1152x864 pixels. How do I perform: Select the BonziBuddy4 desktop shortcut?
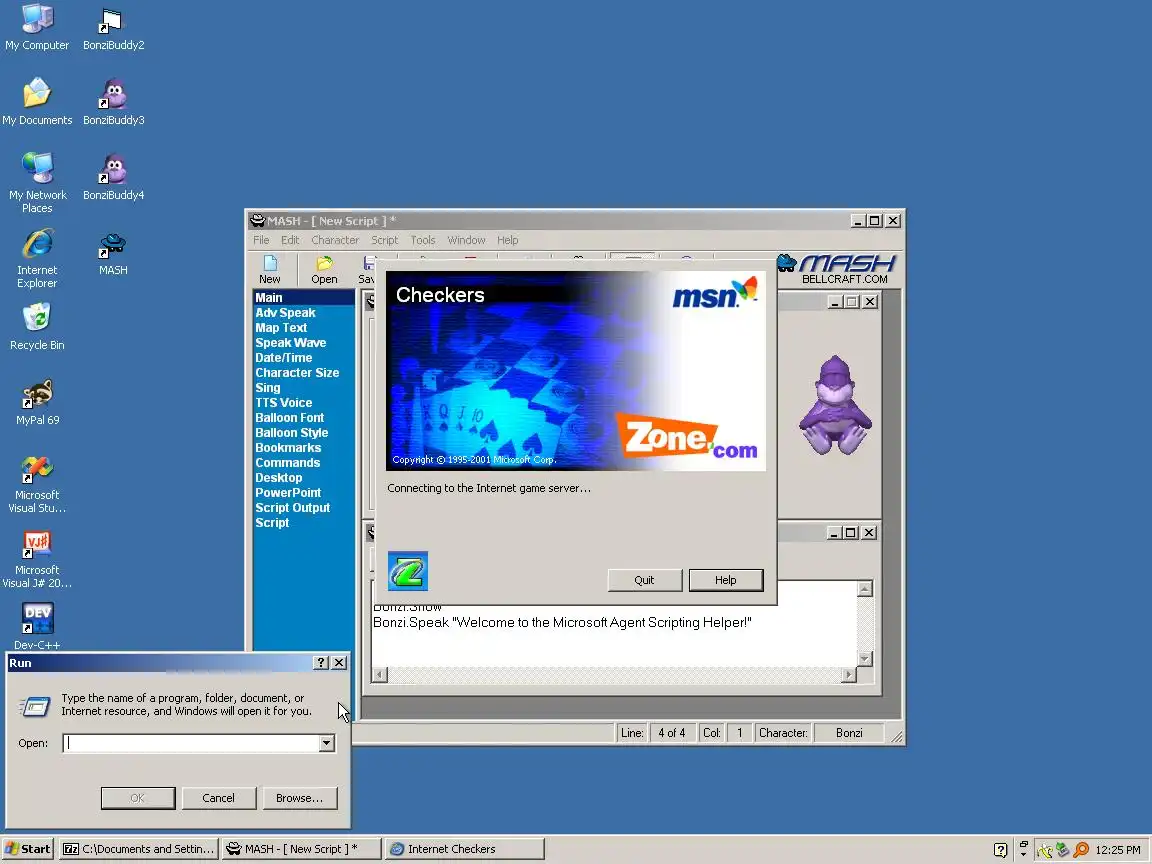tap(113, 176)
